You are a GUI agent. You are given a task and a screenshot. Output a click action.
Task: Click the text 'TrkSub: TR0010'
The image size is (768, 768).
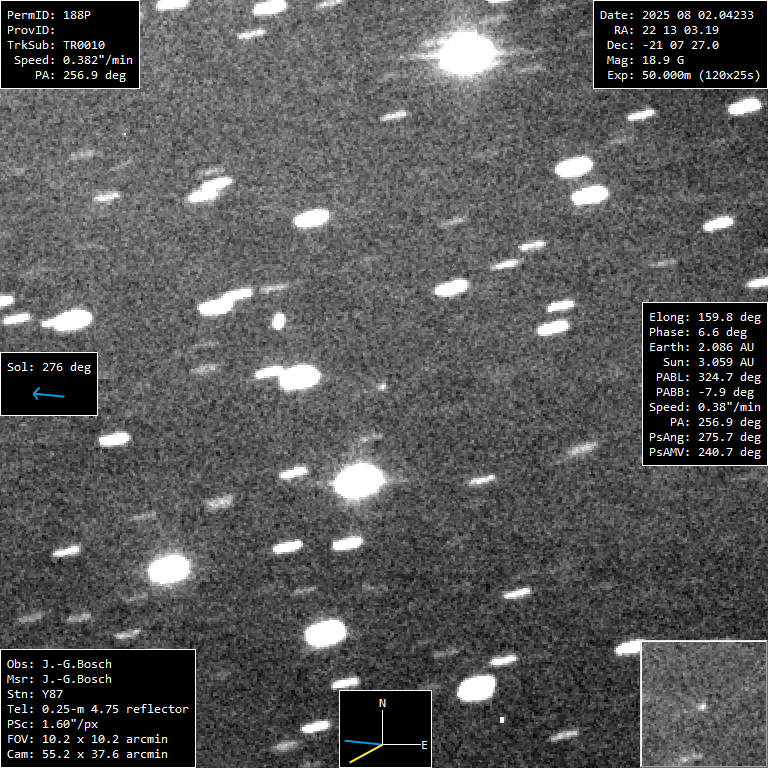pyautogui.click(x=56, y=45)
